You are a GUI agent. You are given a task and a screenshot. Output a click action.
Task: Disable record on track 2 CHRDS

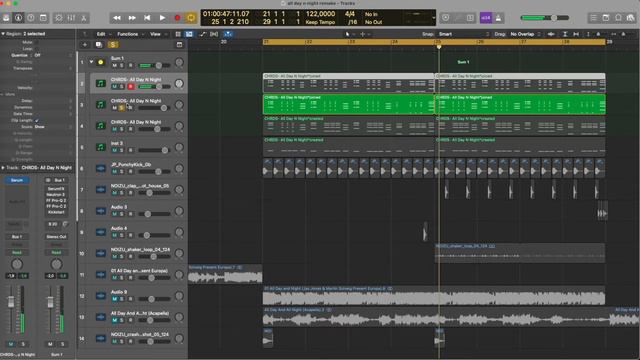coord(131,87)
